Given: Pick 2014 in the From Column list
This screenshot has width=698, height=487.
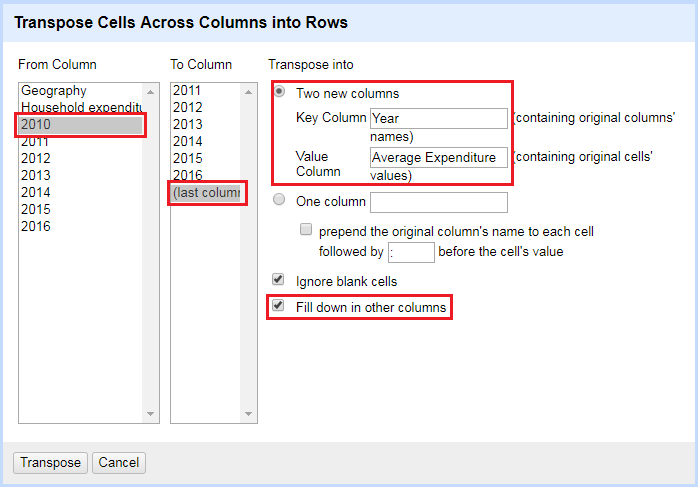Looking at the screenshot, I should (36, 192).
